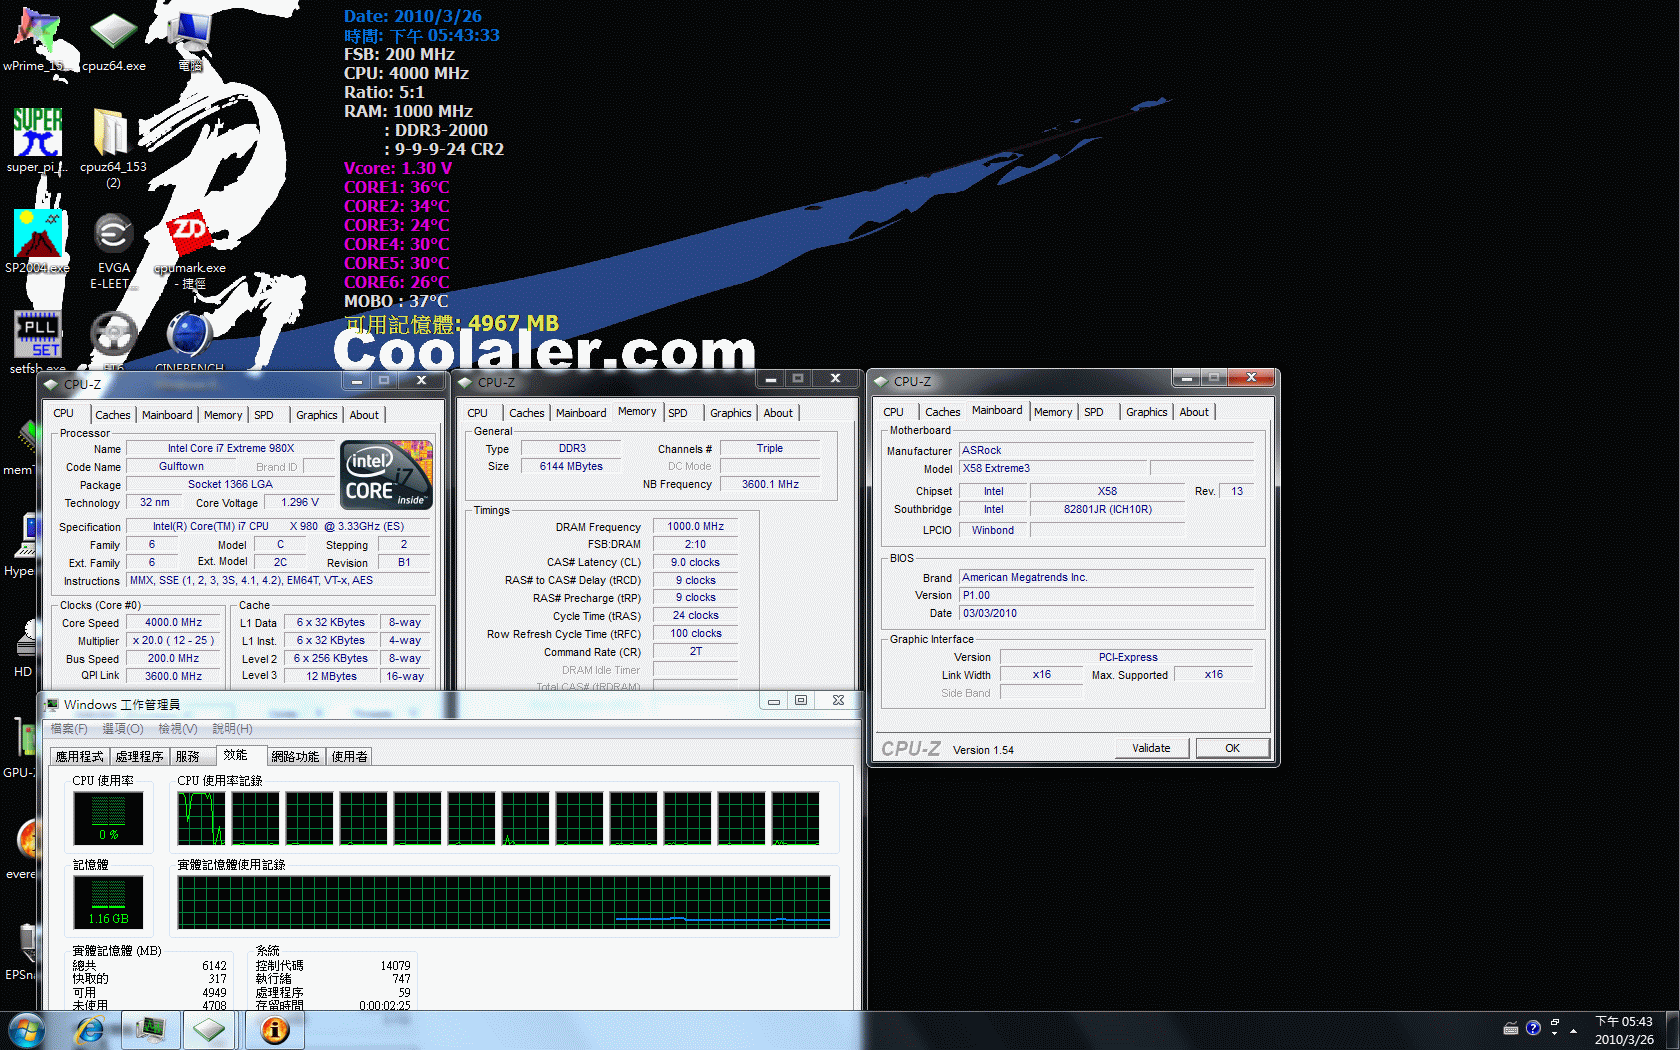
Task: Click the OK button in CPU-Z
Action: point(1233,748)
